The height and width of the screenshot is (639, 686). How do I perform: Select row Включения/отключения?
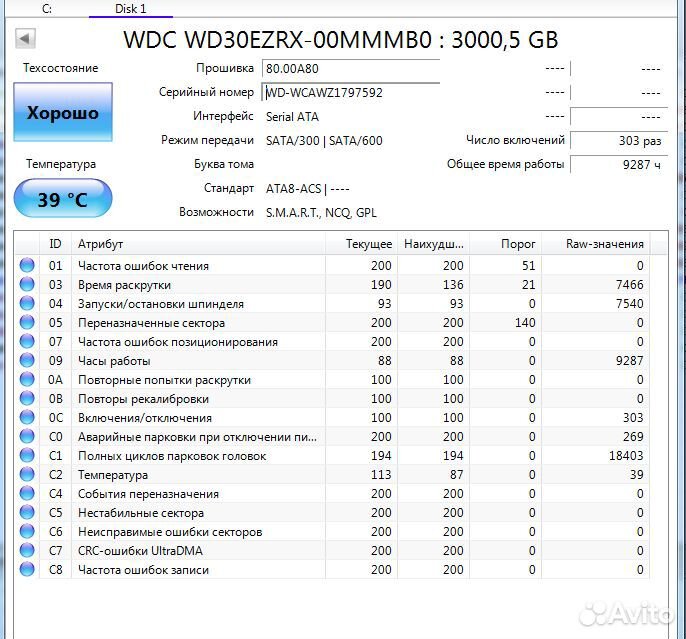coord(332,417)
